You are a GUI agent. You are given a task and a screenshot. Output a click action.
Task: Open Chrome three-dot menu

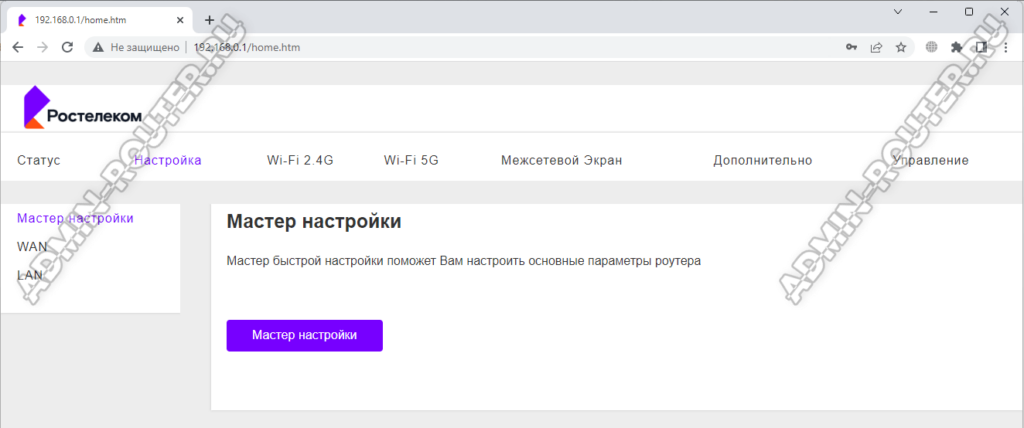tap(1007, 47)
